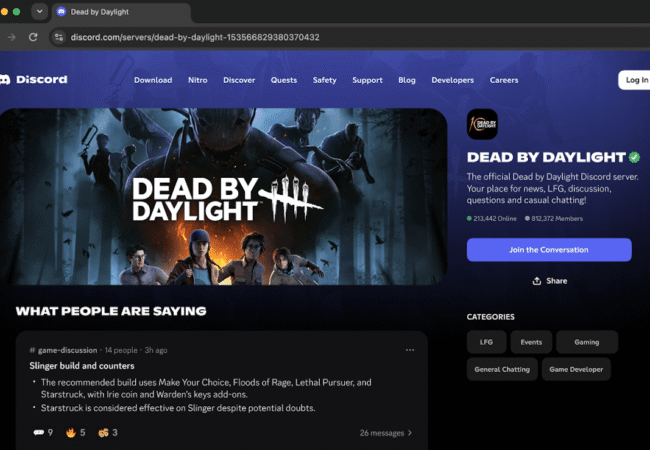Click the Log In button

tap(635, 80)
